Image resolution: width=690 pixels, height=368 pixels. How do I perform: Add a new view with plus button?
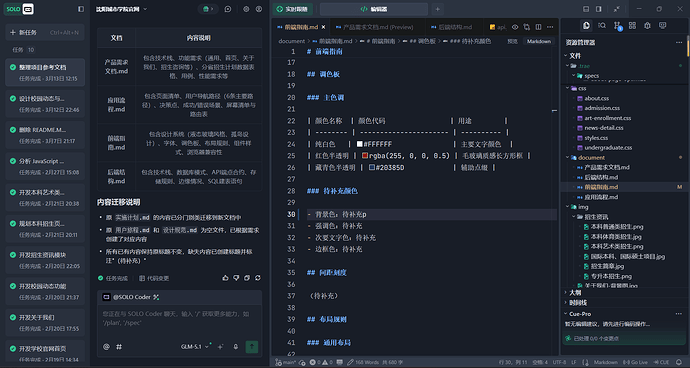(x=437, y=9)
